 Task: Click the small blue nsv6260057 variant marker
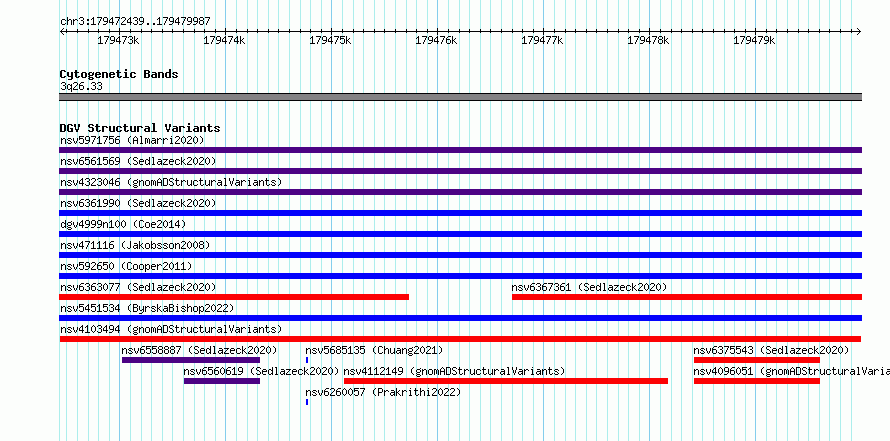(307, 402)
